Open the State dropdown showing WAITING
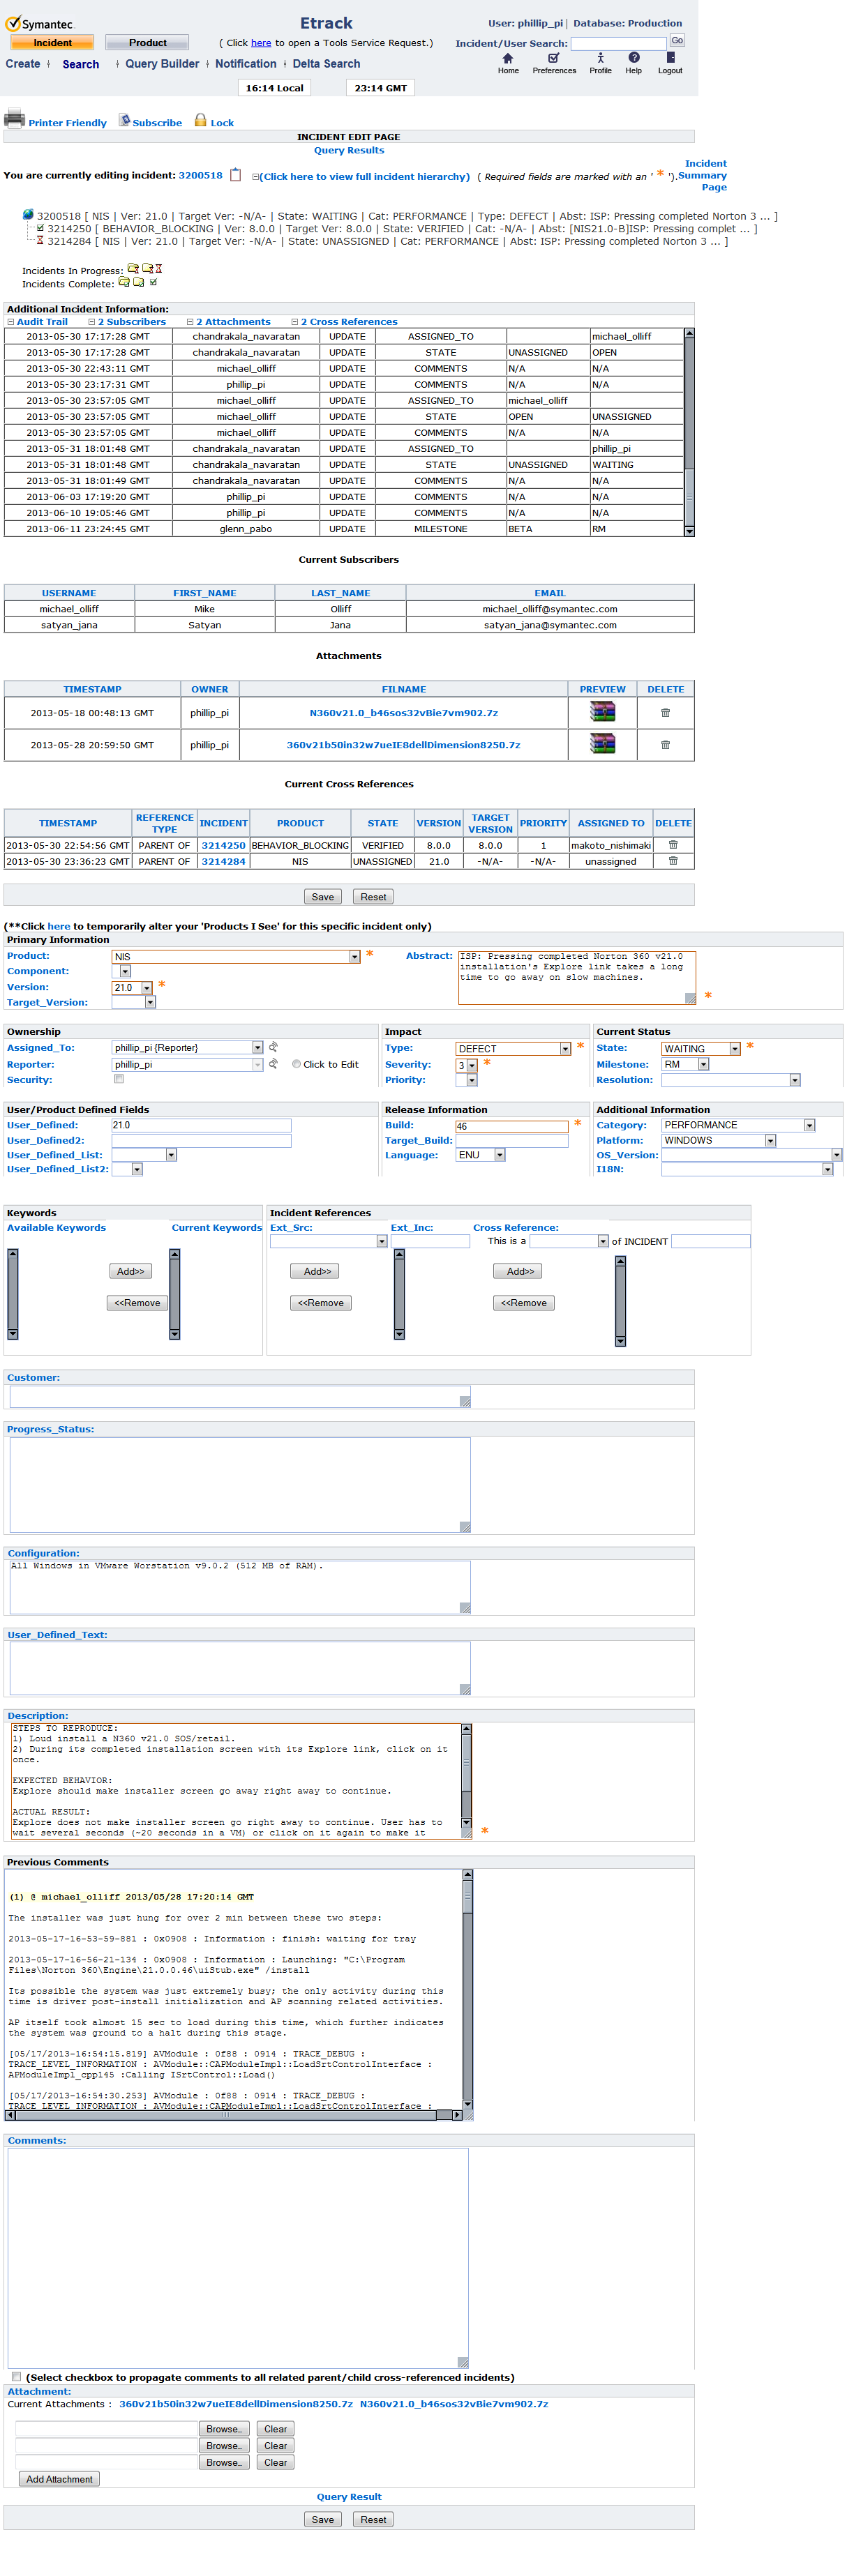854x2576 pixels. pyautogui.click(x=734, y=1048)
